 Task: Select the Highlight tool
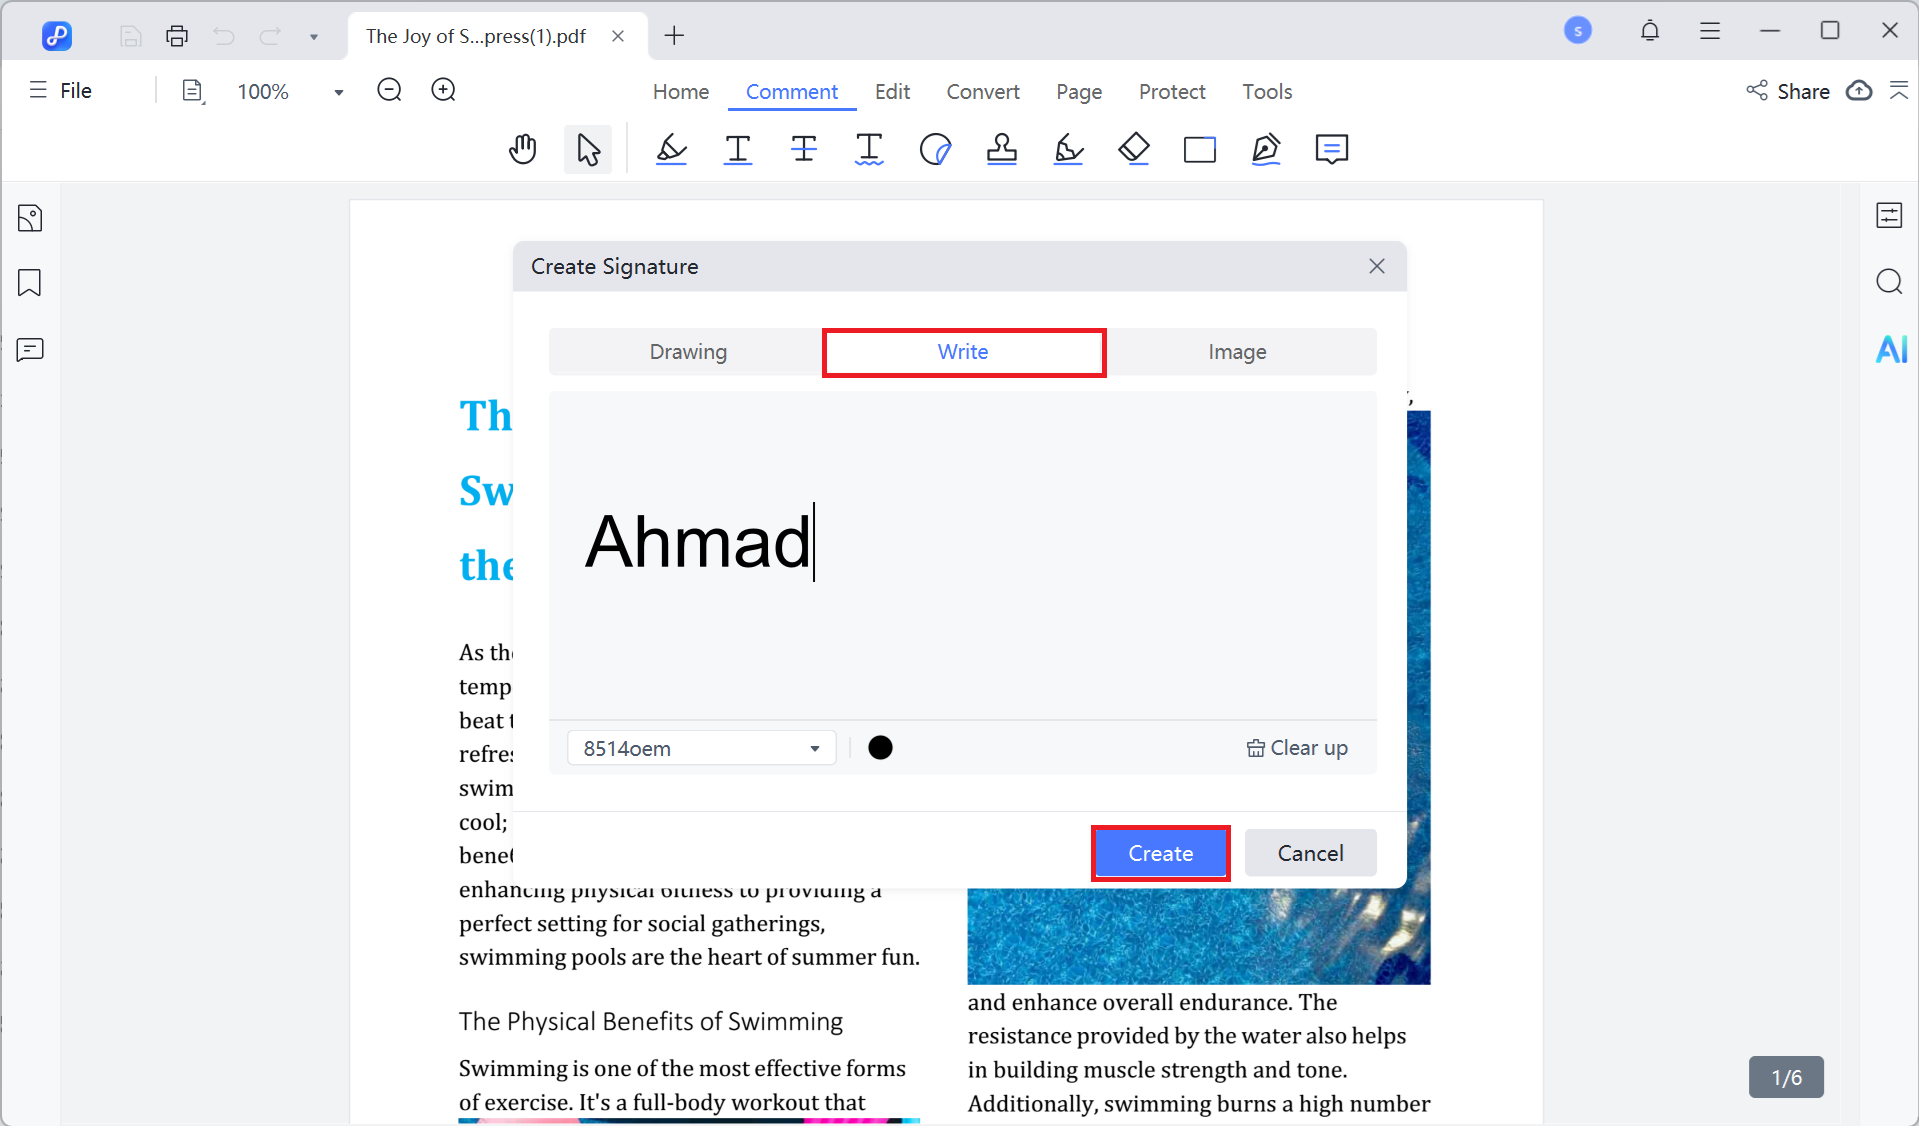coord(671,149)
